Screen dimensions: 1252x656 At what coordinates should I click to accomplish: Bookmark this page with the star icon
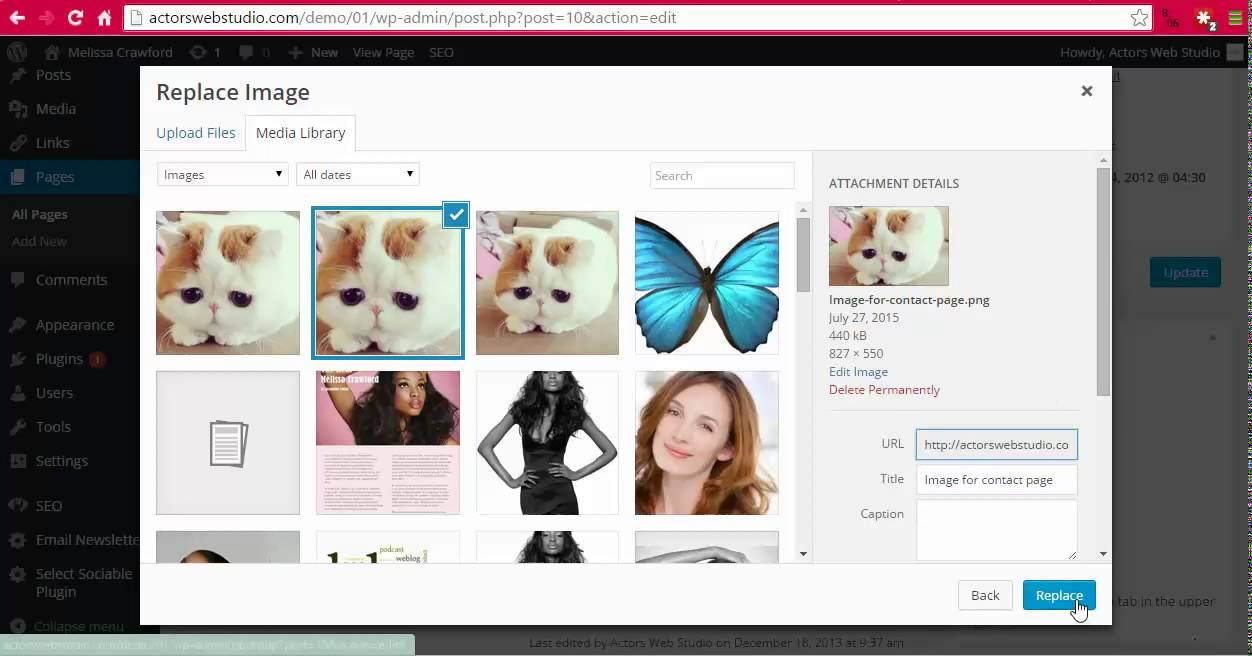[x=1139, y=17]
